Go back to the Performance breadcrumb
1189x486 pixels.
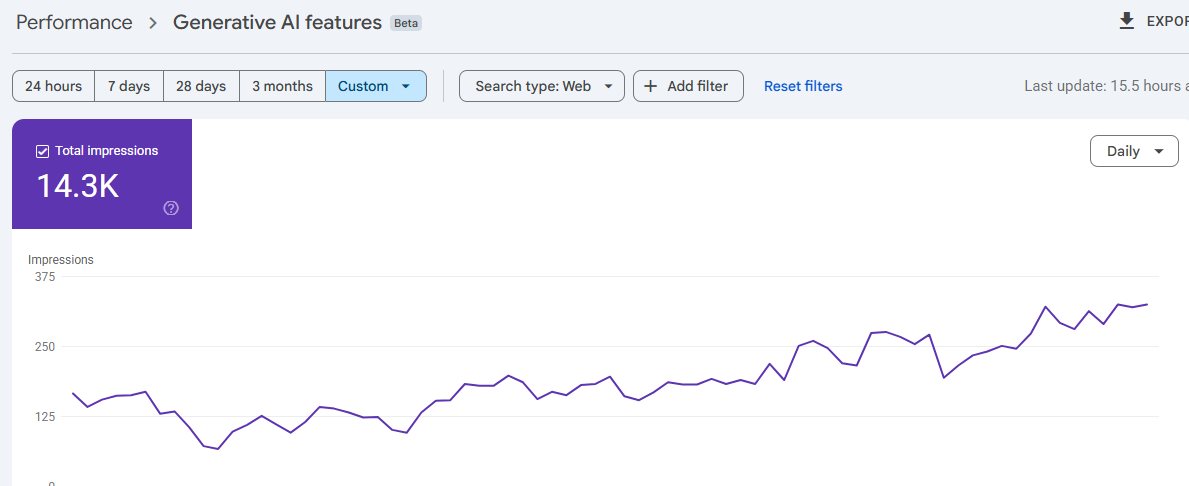74,23
